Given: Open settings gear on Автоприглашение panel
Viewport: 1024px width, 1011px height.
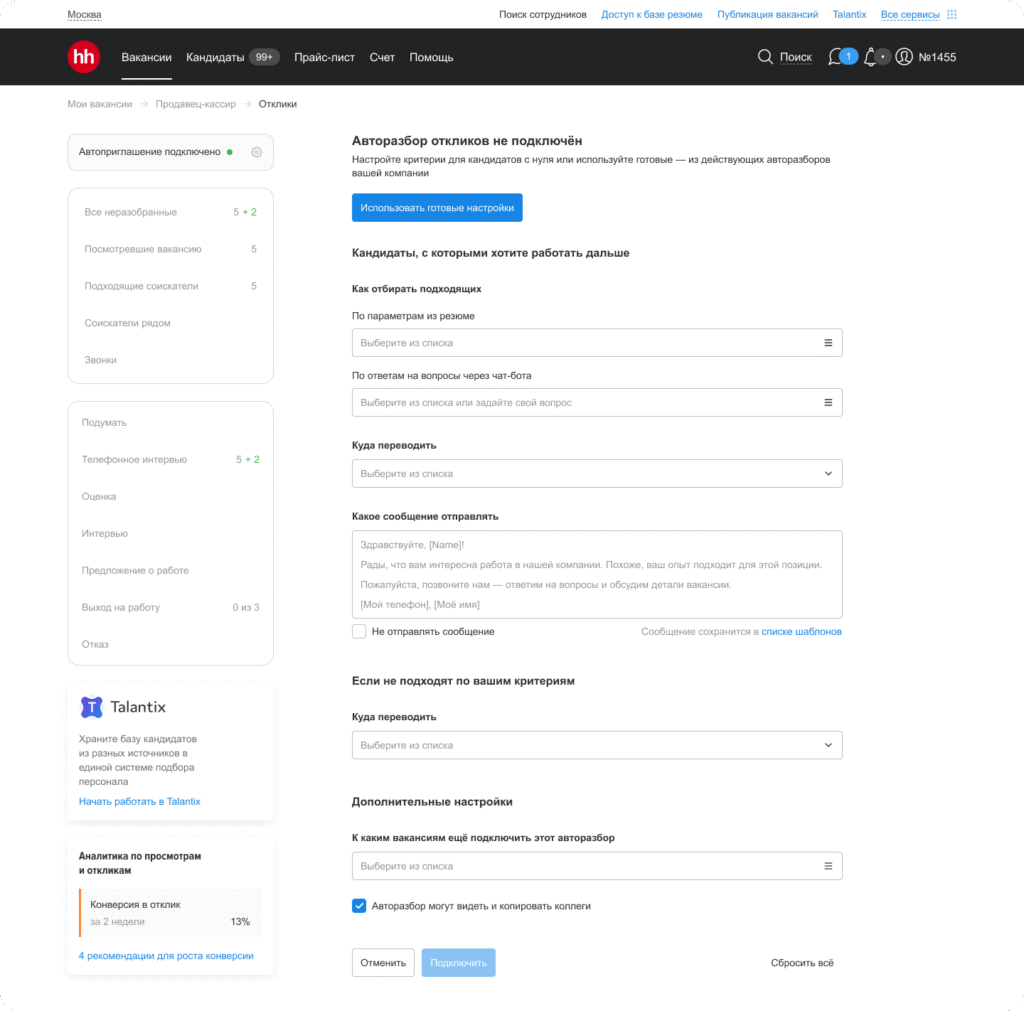Looking at the screenshot, I should (x=256, y=151).
